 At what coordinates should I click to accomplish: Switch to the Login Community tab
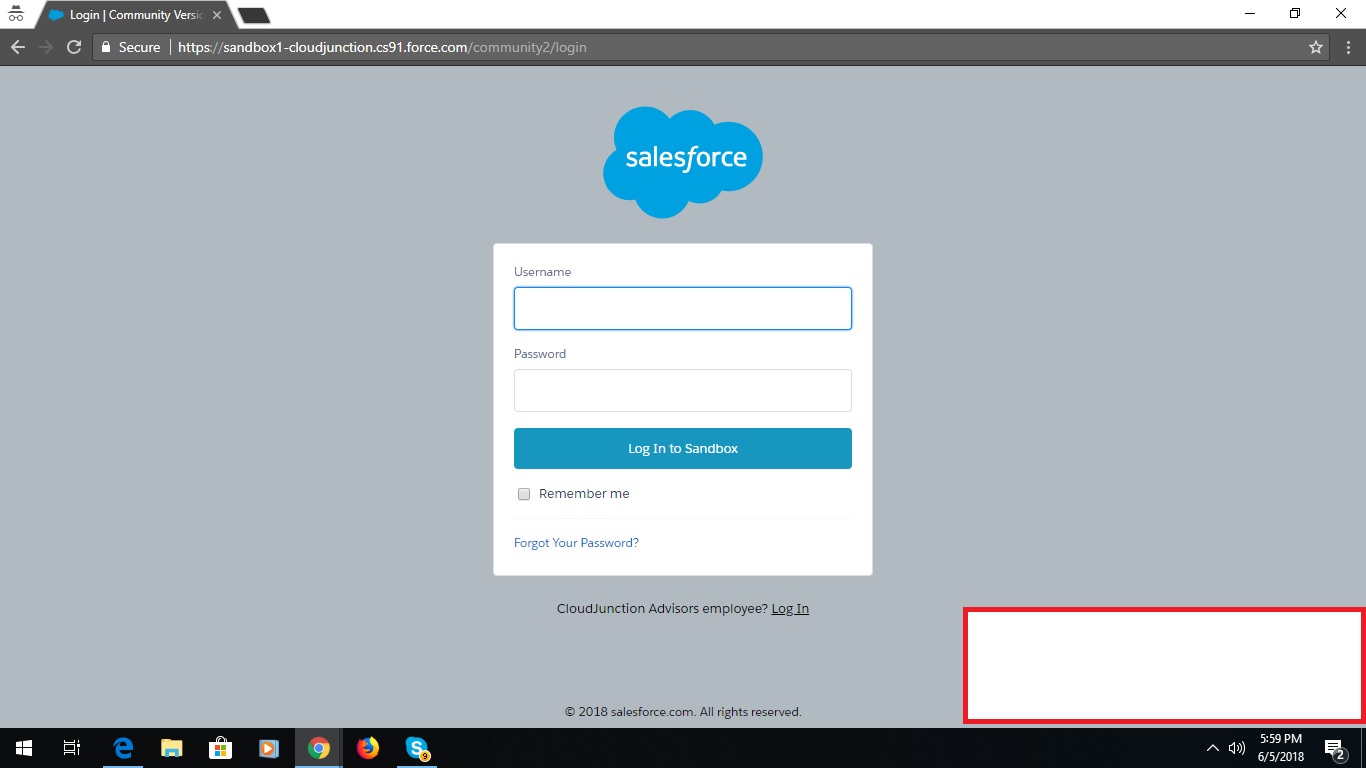click(x=130, y=15)
